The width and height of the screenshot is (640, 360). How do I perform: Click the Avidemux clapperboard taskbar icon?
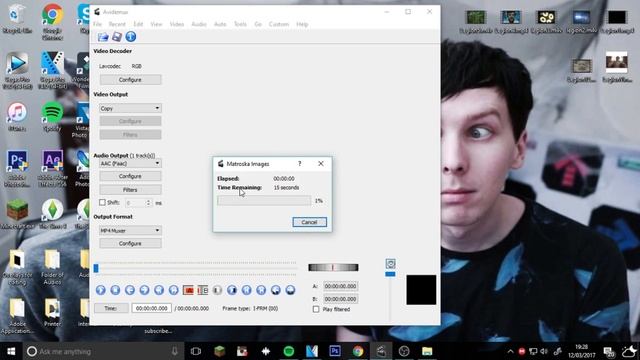point(381,351)
